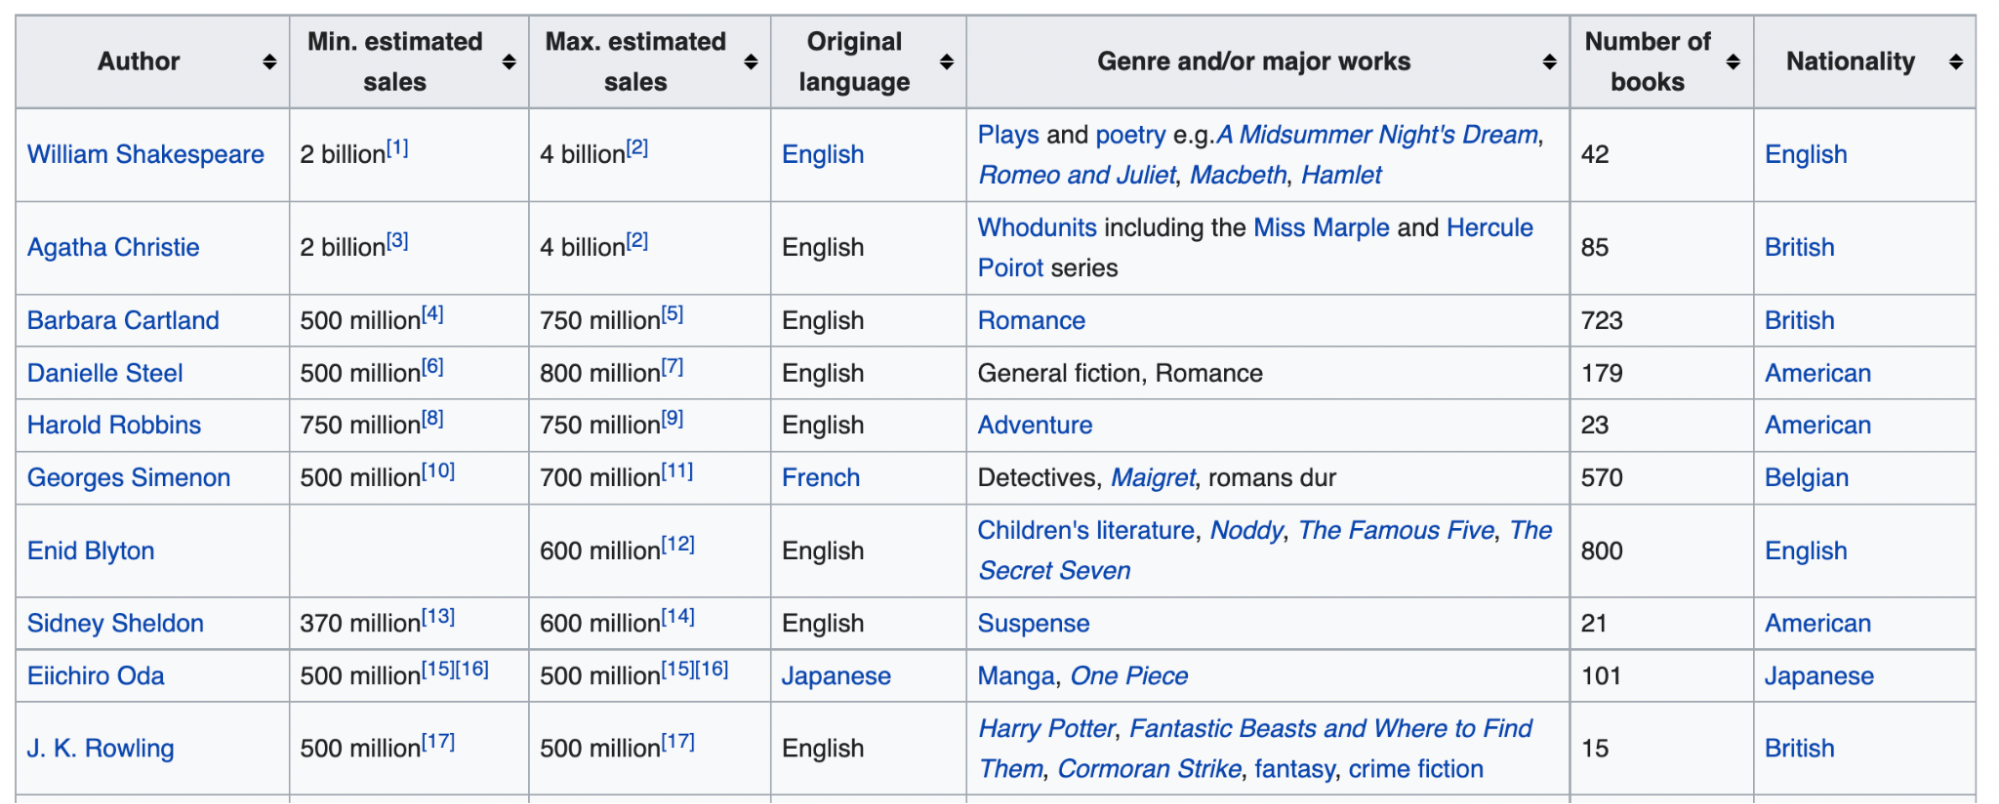The height and width of the screenshot is (804, 1999).
Task: Open the Miss Marple link
Action: [1321, 228]
